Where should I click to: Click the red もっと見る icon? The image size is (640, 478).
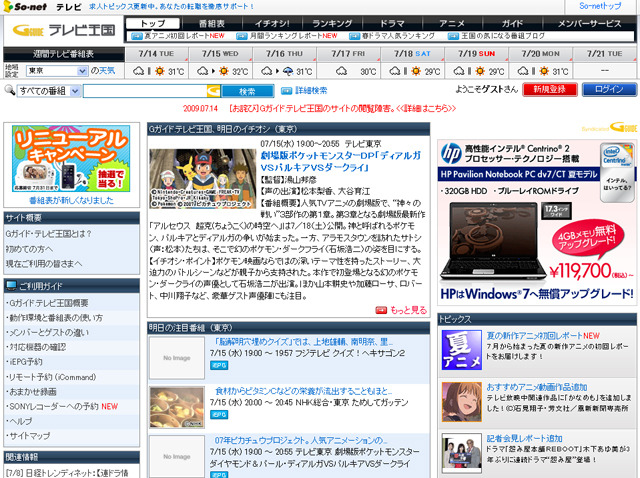(381, 310)
